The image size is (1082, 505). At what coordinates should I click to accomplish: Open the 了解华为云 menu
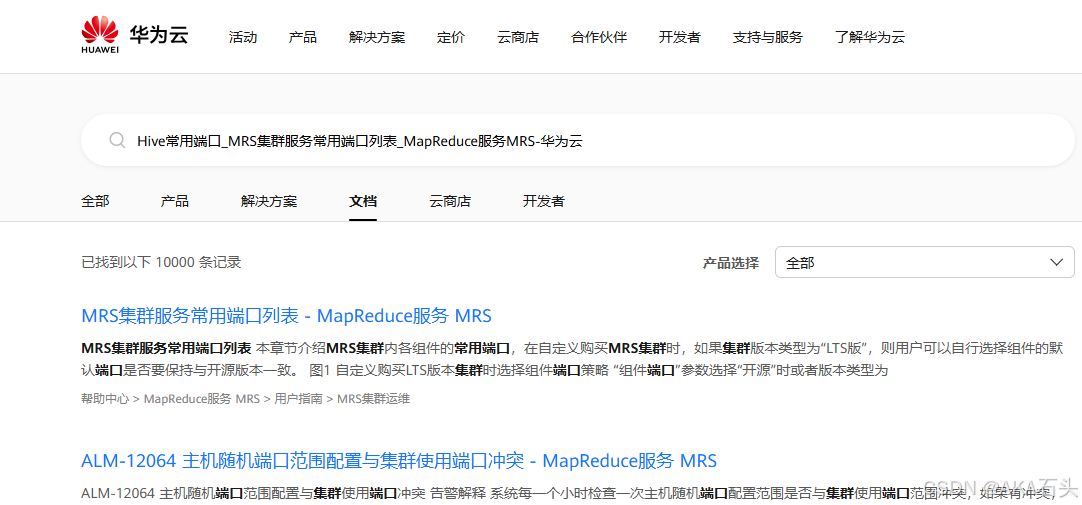[x=870, y=37]
